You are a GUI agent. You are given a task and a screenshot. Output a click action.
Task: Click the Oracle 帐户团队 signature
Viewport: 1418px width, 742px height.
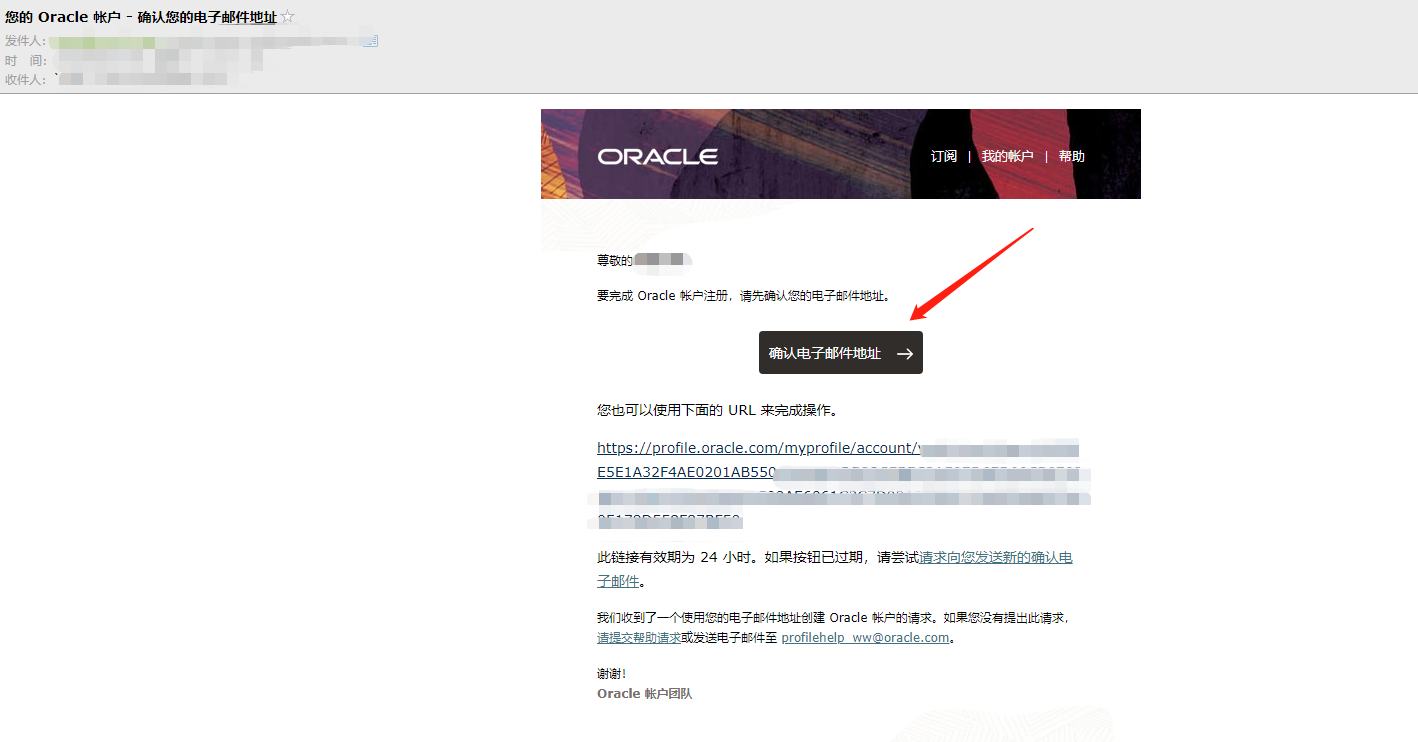coord(644,694)
